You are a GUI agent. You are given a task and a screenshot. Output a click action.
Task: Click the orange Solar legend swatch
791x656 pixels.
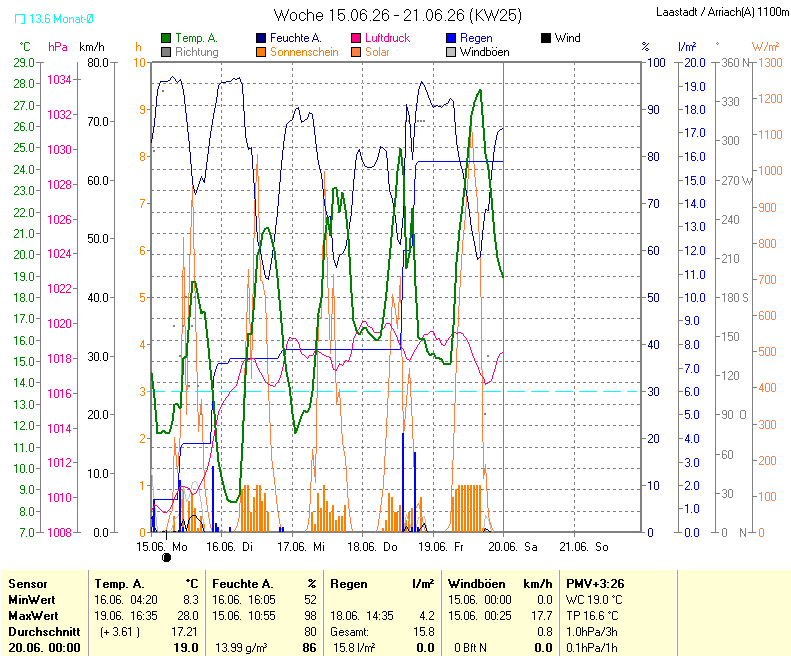point(356,52)
